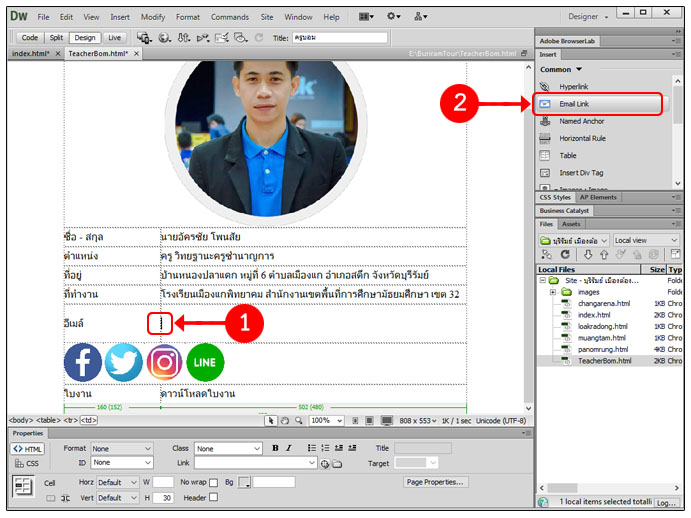Click the Bg color swatch
Viewport: 691px width, 518px height.
click(244, 483)
